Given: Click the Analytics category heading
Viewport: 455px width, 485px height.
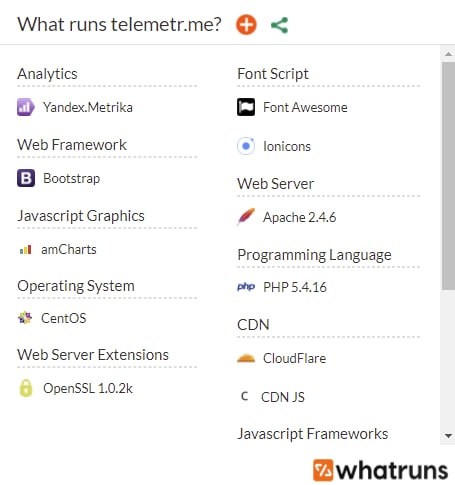Looking at the screenshot, I should click(x=47, y=74).
